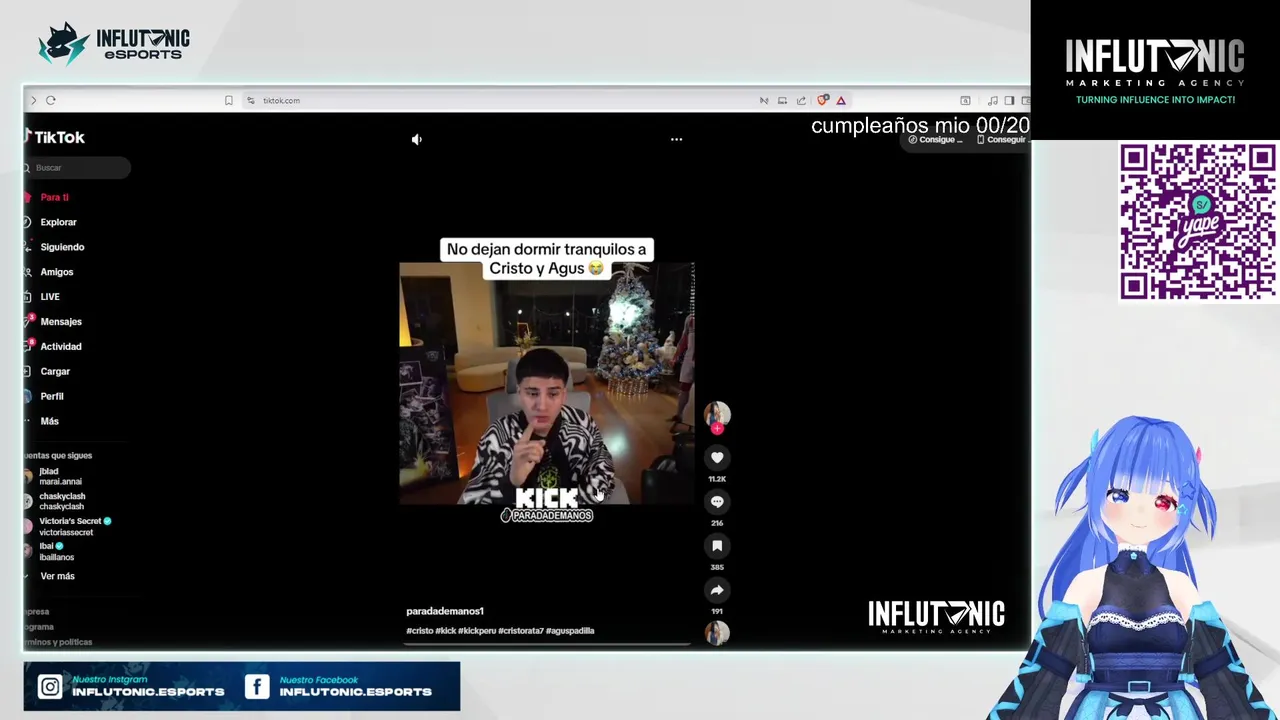Mute the TikTok video with speaker icon

pos(417,140)
